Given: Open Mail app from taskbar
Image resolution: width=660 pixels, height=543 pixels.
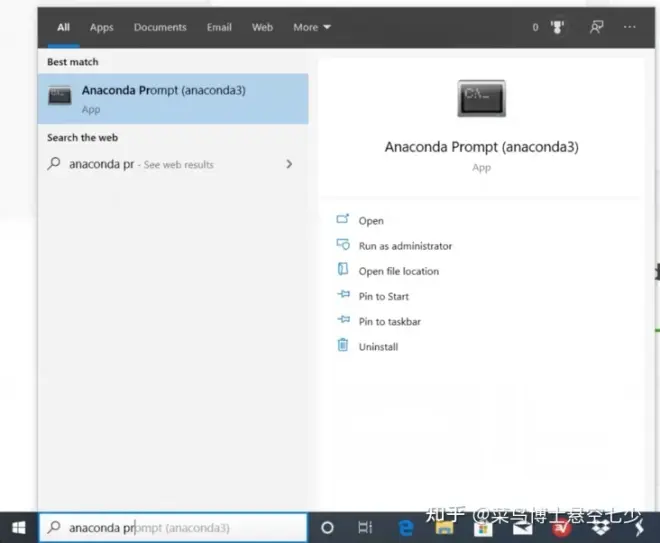Looking at the screenshot, I should [x=522, y=528].
